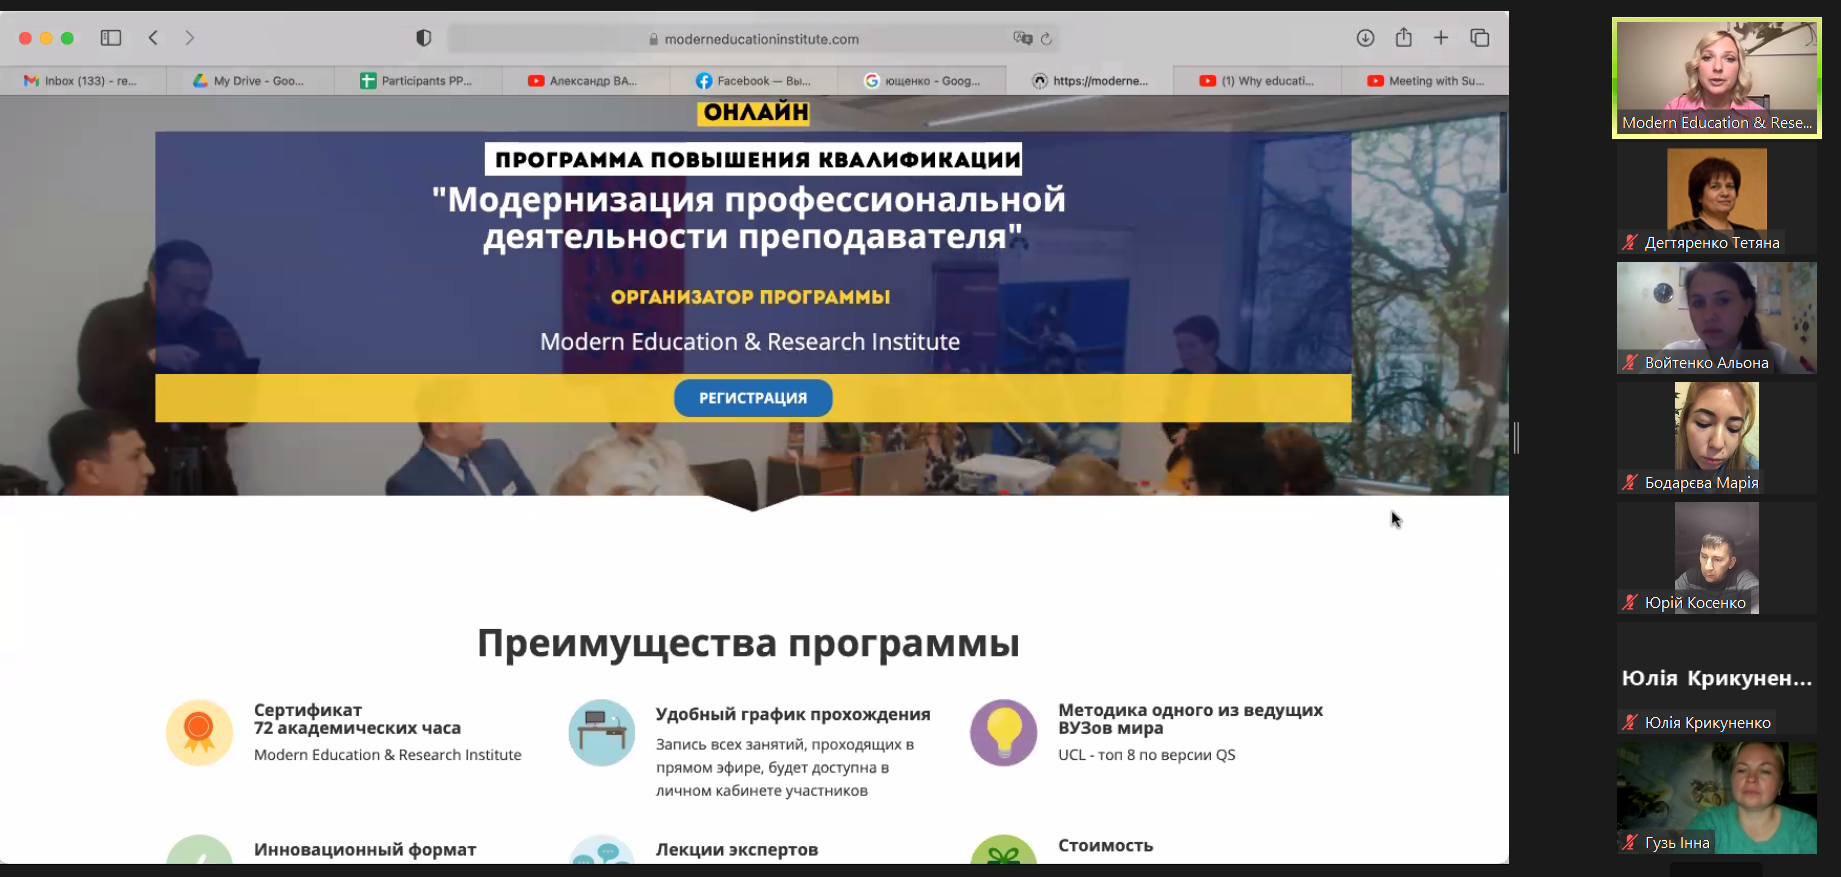Click the muted microphone icon for Юрій Косенко

tap(1630, 602)
